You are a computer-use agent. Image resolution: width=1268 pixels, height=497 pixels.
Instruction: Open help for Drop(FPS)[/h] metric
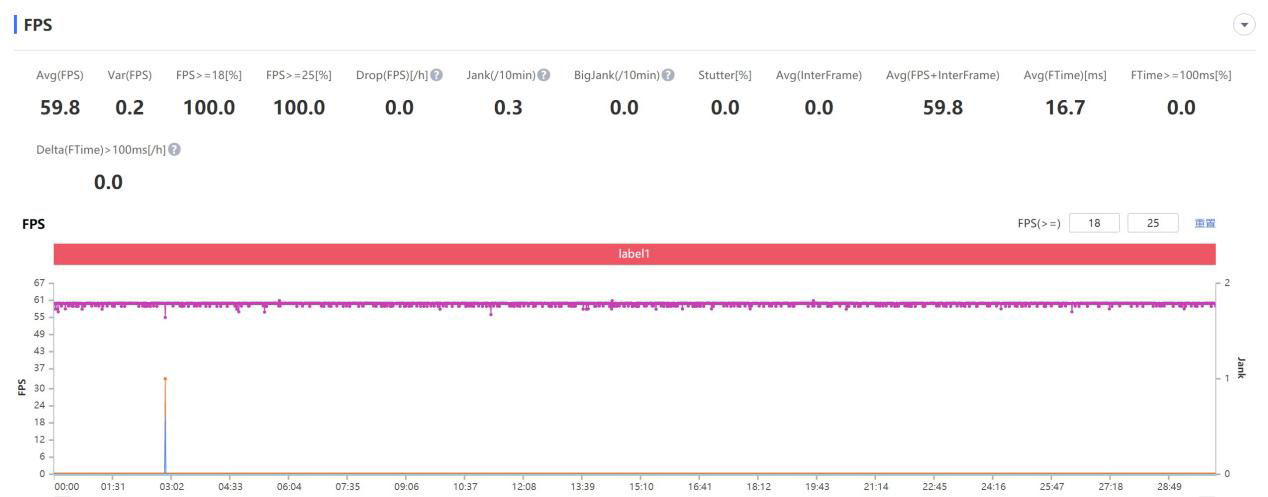coord(437,76)
